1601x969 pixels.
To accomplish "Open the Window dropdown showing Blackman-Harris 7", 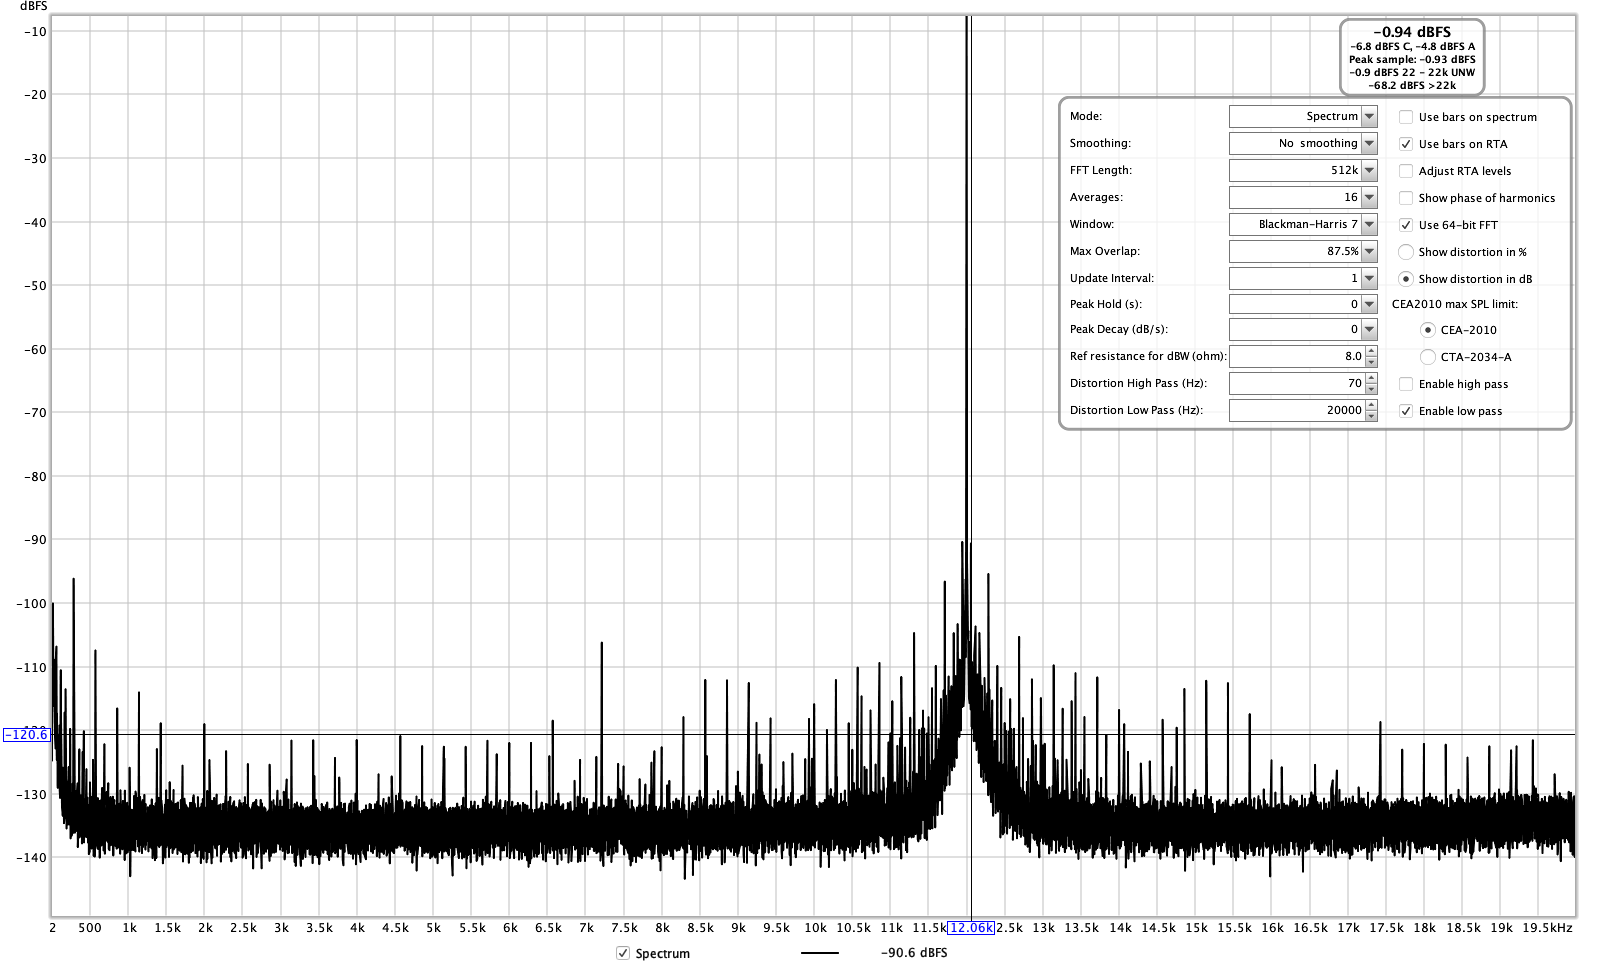I will (x=1302, y=225).
